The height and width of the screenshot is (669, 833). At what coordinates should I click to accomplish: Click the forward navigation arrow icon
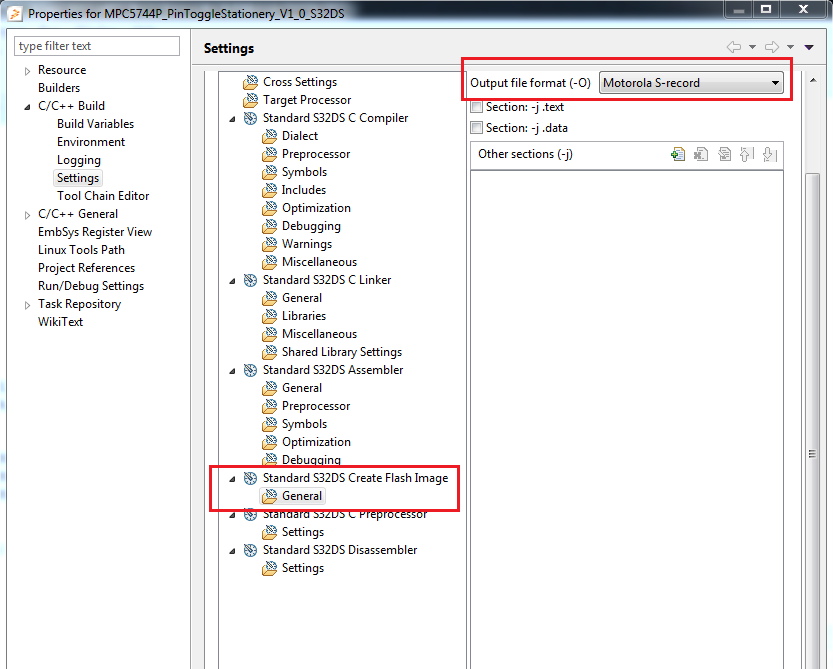click(x=772, y=47)
